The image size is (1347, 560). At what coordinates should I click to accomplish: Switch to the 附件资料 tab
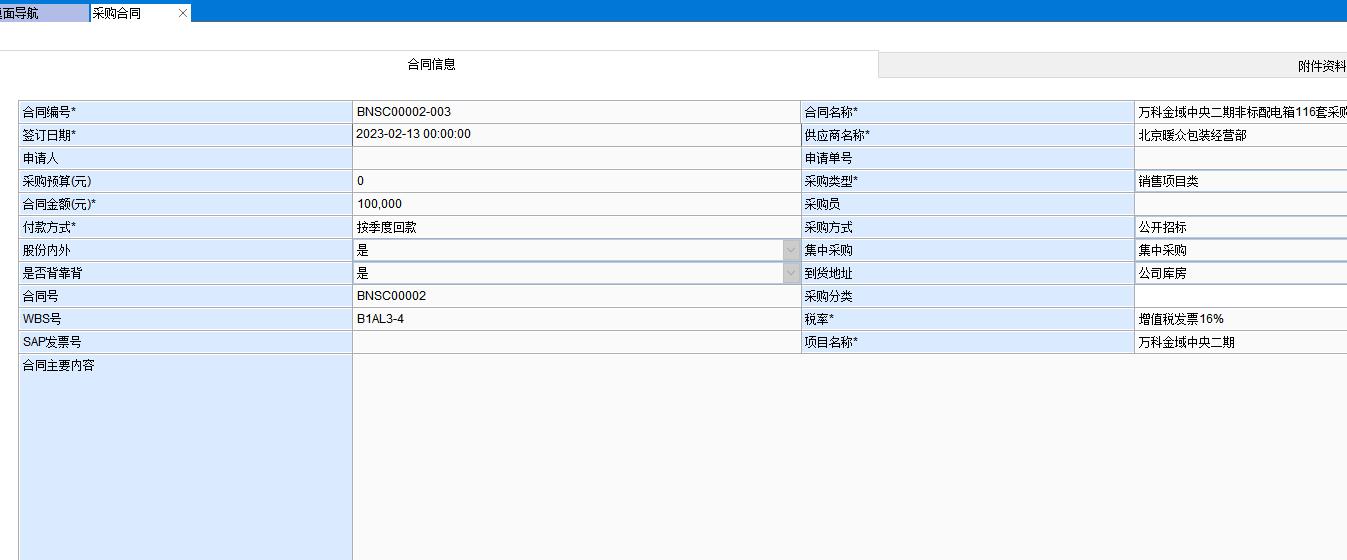pos(1320,66)
